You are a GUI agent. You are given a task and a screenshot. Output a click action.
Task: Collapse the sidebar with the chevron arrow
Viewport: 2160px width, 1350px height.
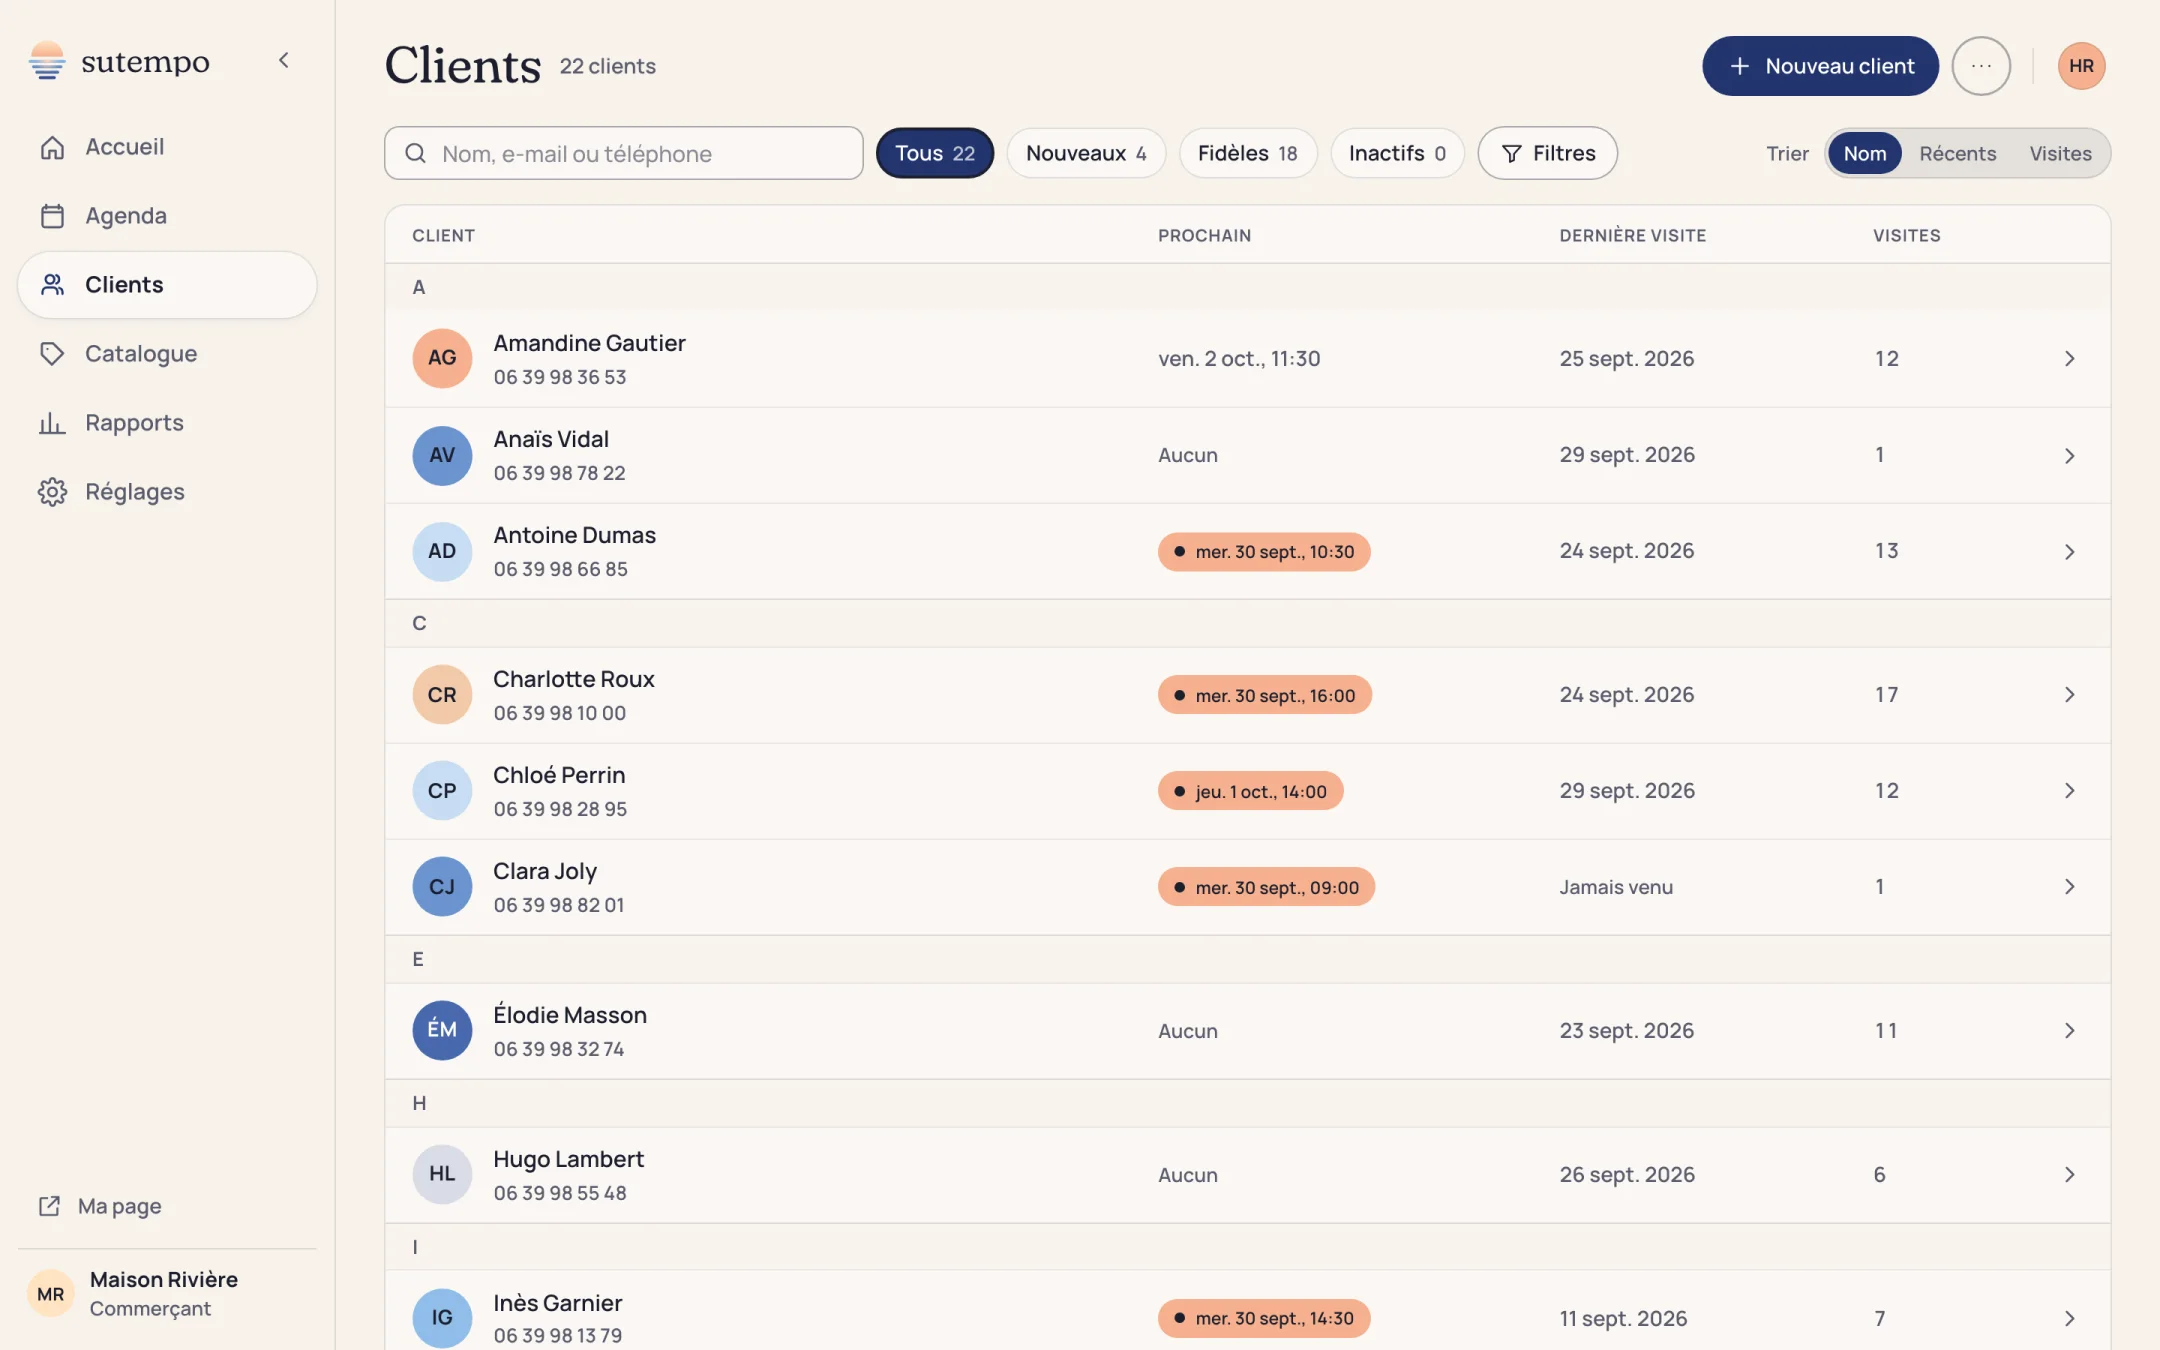point(284,61)
